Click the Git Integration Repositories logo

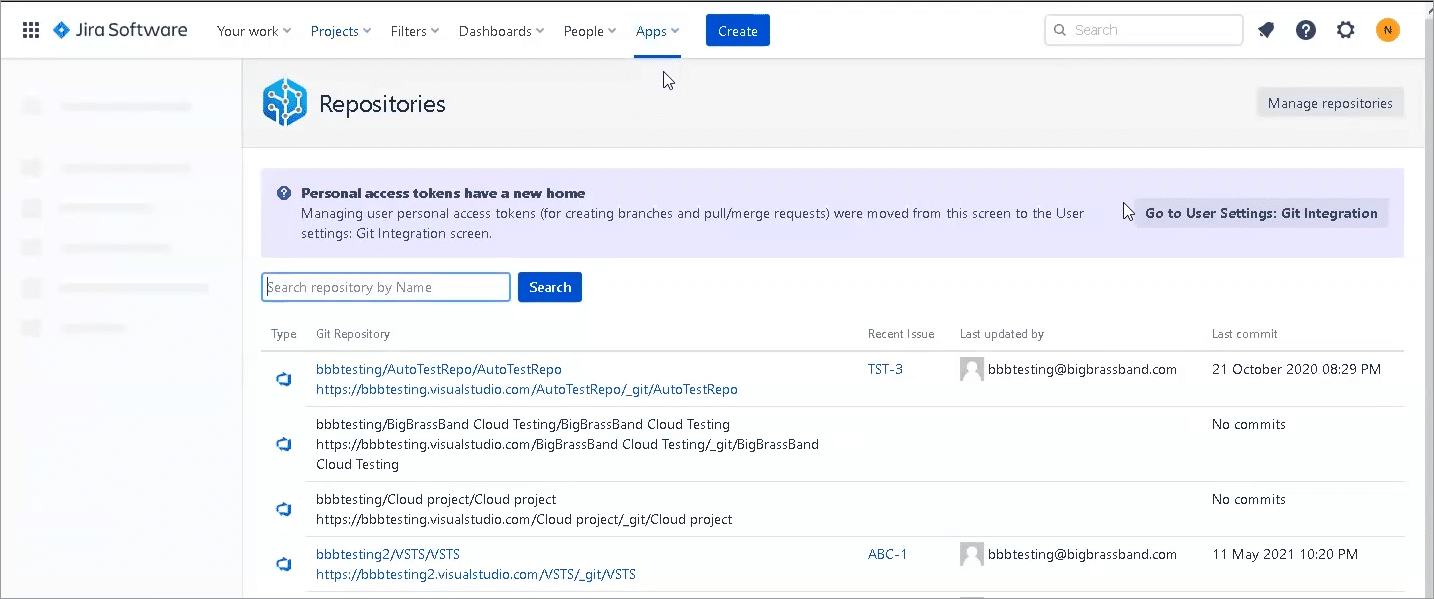[x=284, y=103]
